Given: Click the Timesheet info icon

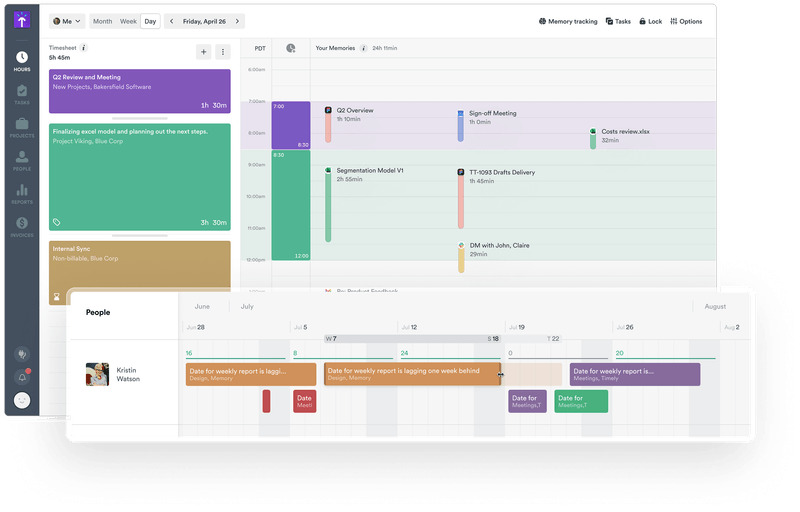Looking at the screenshot, I should coord(84,47).
